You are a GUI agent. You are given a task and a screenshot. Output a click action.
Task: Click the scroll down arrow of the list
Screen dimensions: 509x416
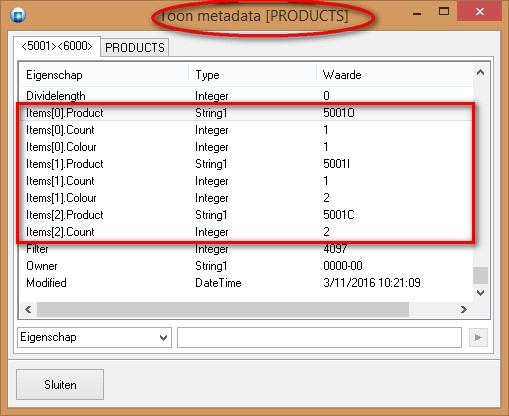[480, 293]
